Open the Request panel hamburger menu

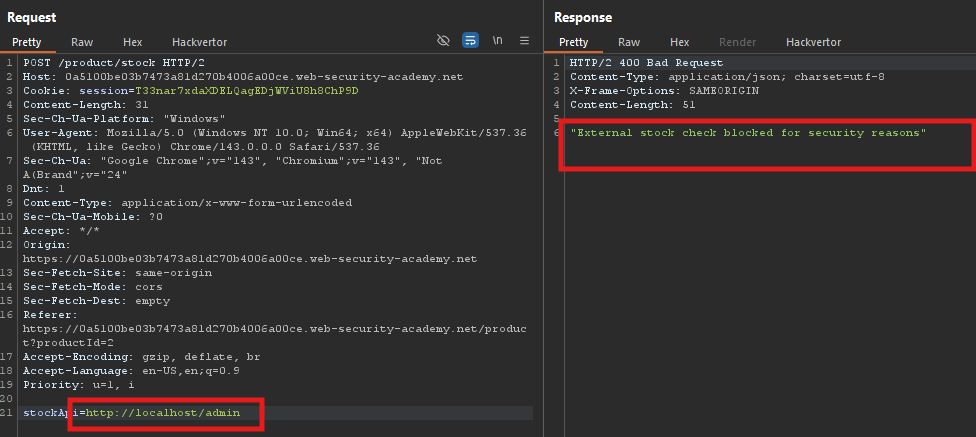pos(525,40)
